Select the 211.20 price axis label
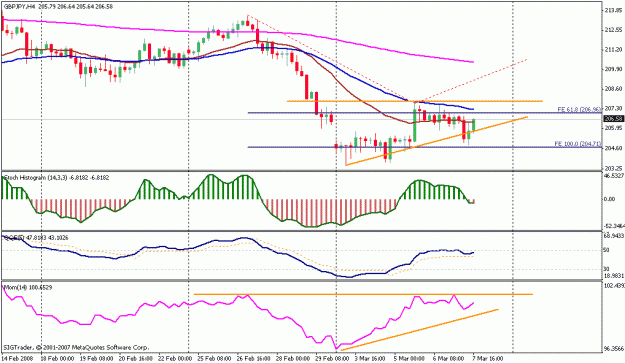The image size is (625, 363). coord(613,50)
